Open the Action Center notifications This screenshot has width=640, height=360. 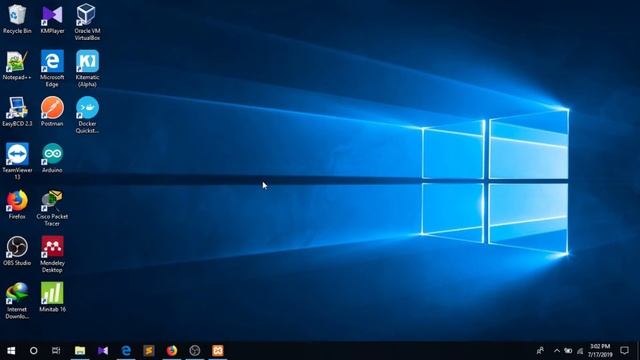[x=624, y=351]
